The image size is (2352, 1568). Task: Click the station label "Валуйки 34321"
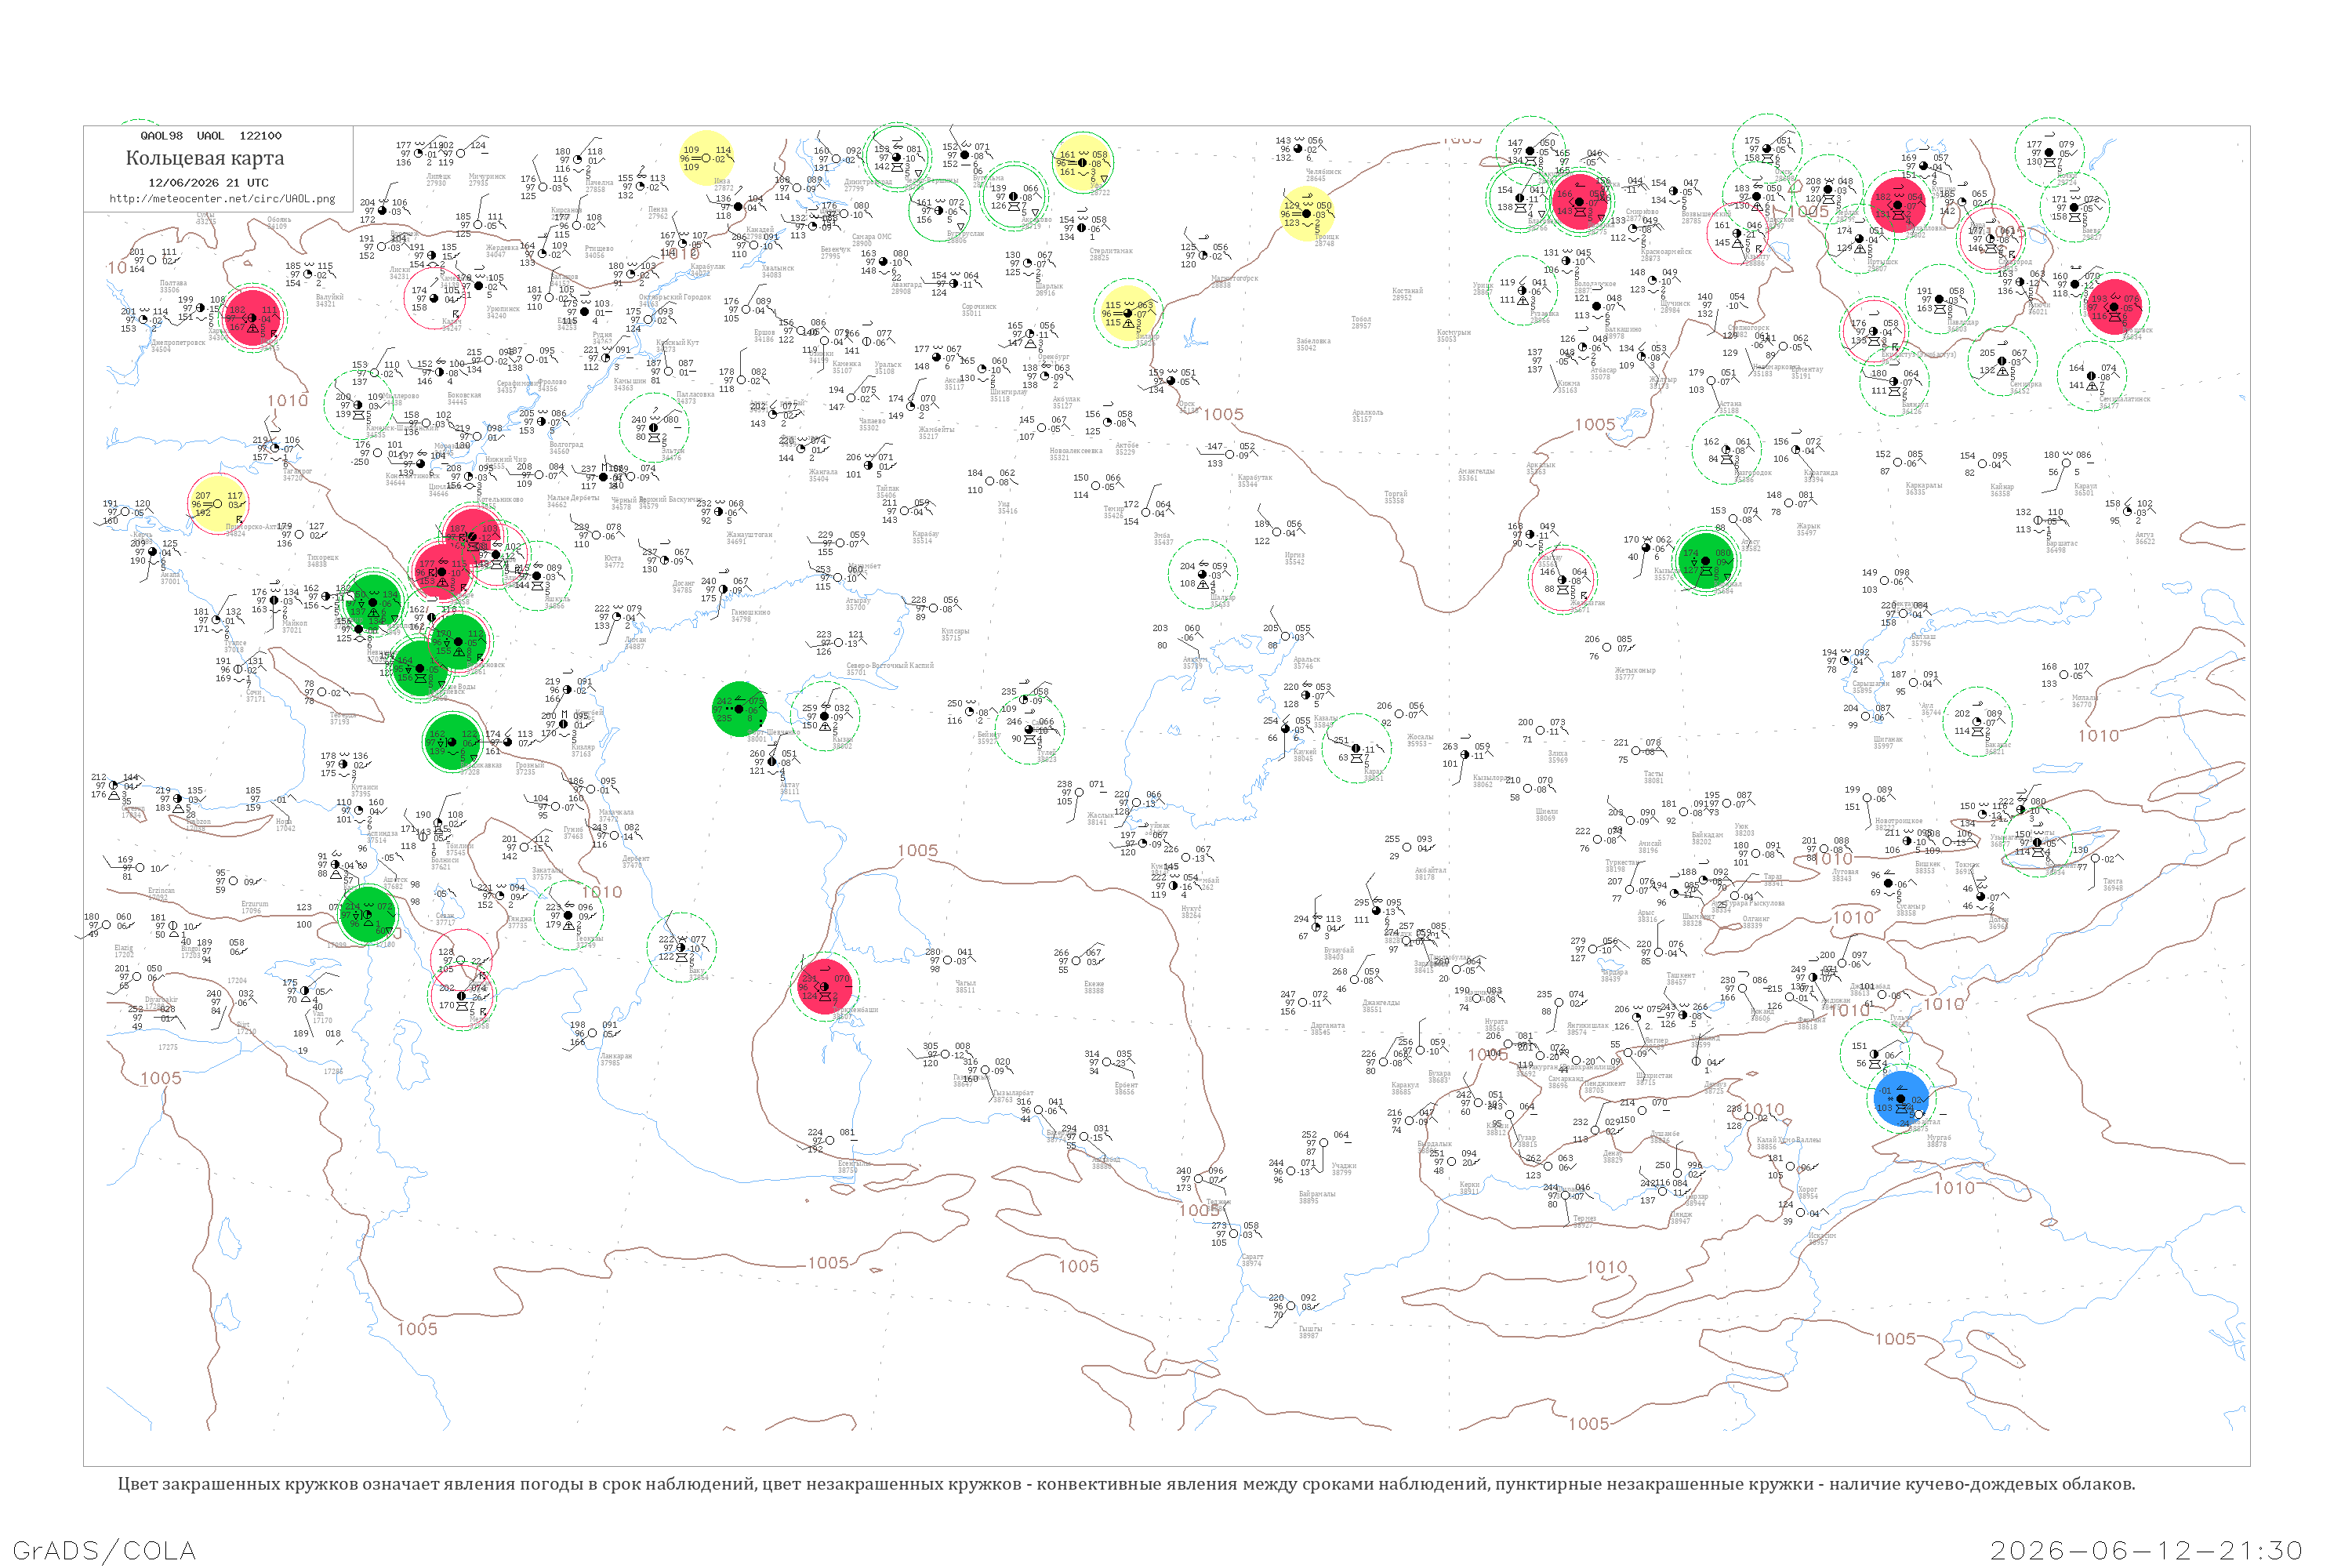pyautogui.click(x=329, y=300)
